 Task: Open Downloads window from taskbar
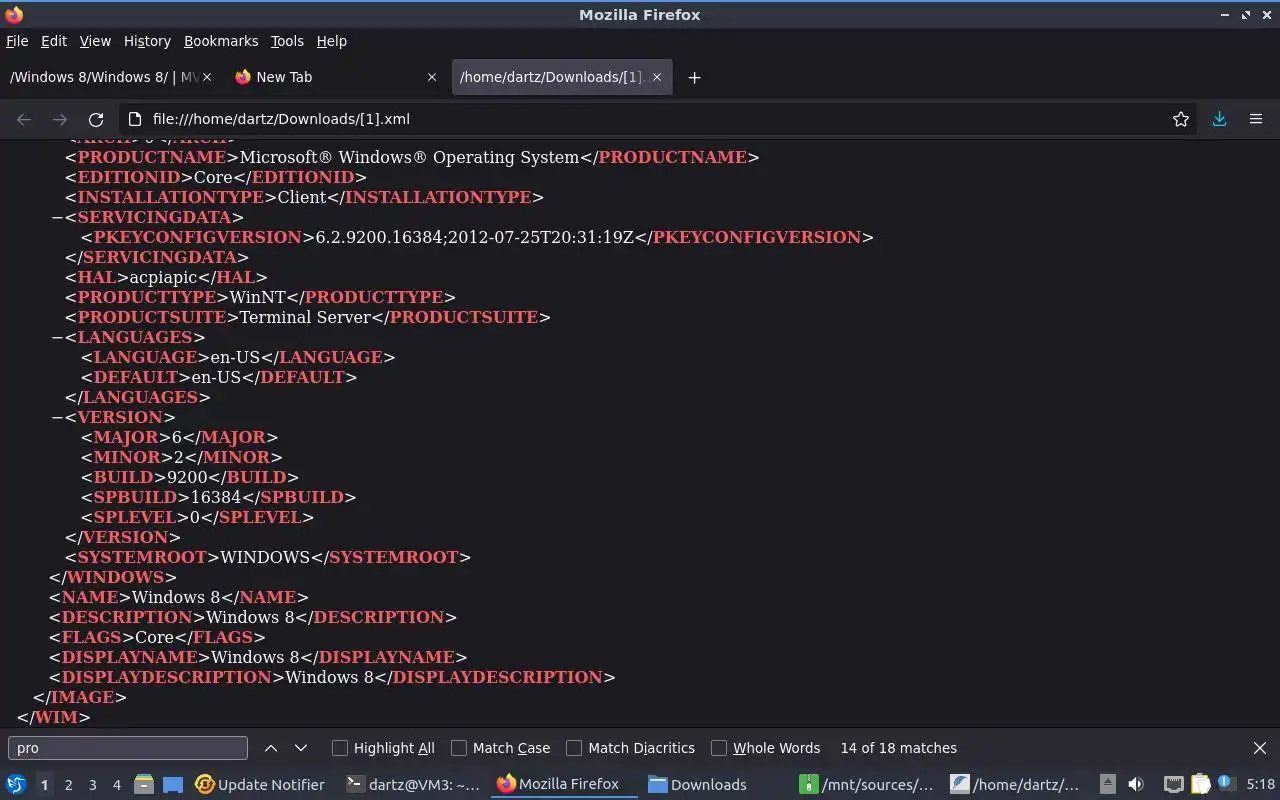click(x=698, y=785)
